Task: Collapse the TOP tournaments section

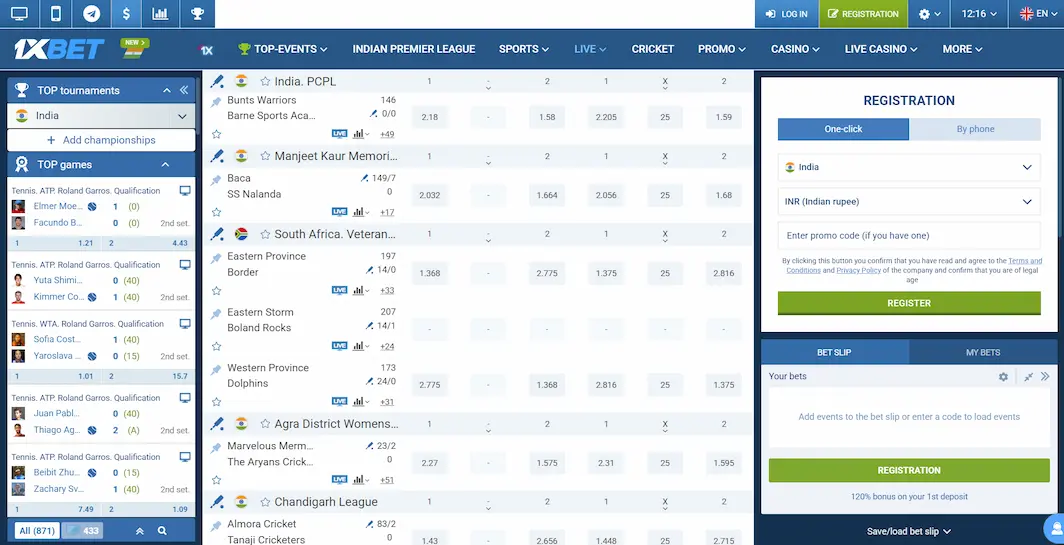Action: pos(167,90)
